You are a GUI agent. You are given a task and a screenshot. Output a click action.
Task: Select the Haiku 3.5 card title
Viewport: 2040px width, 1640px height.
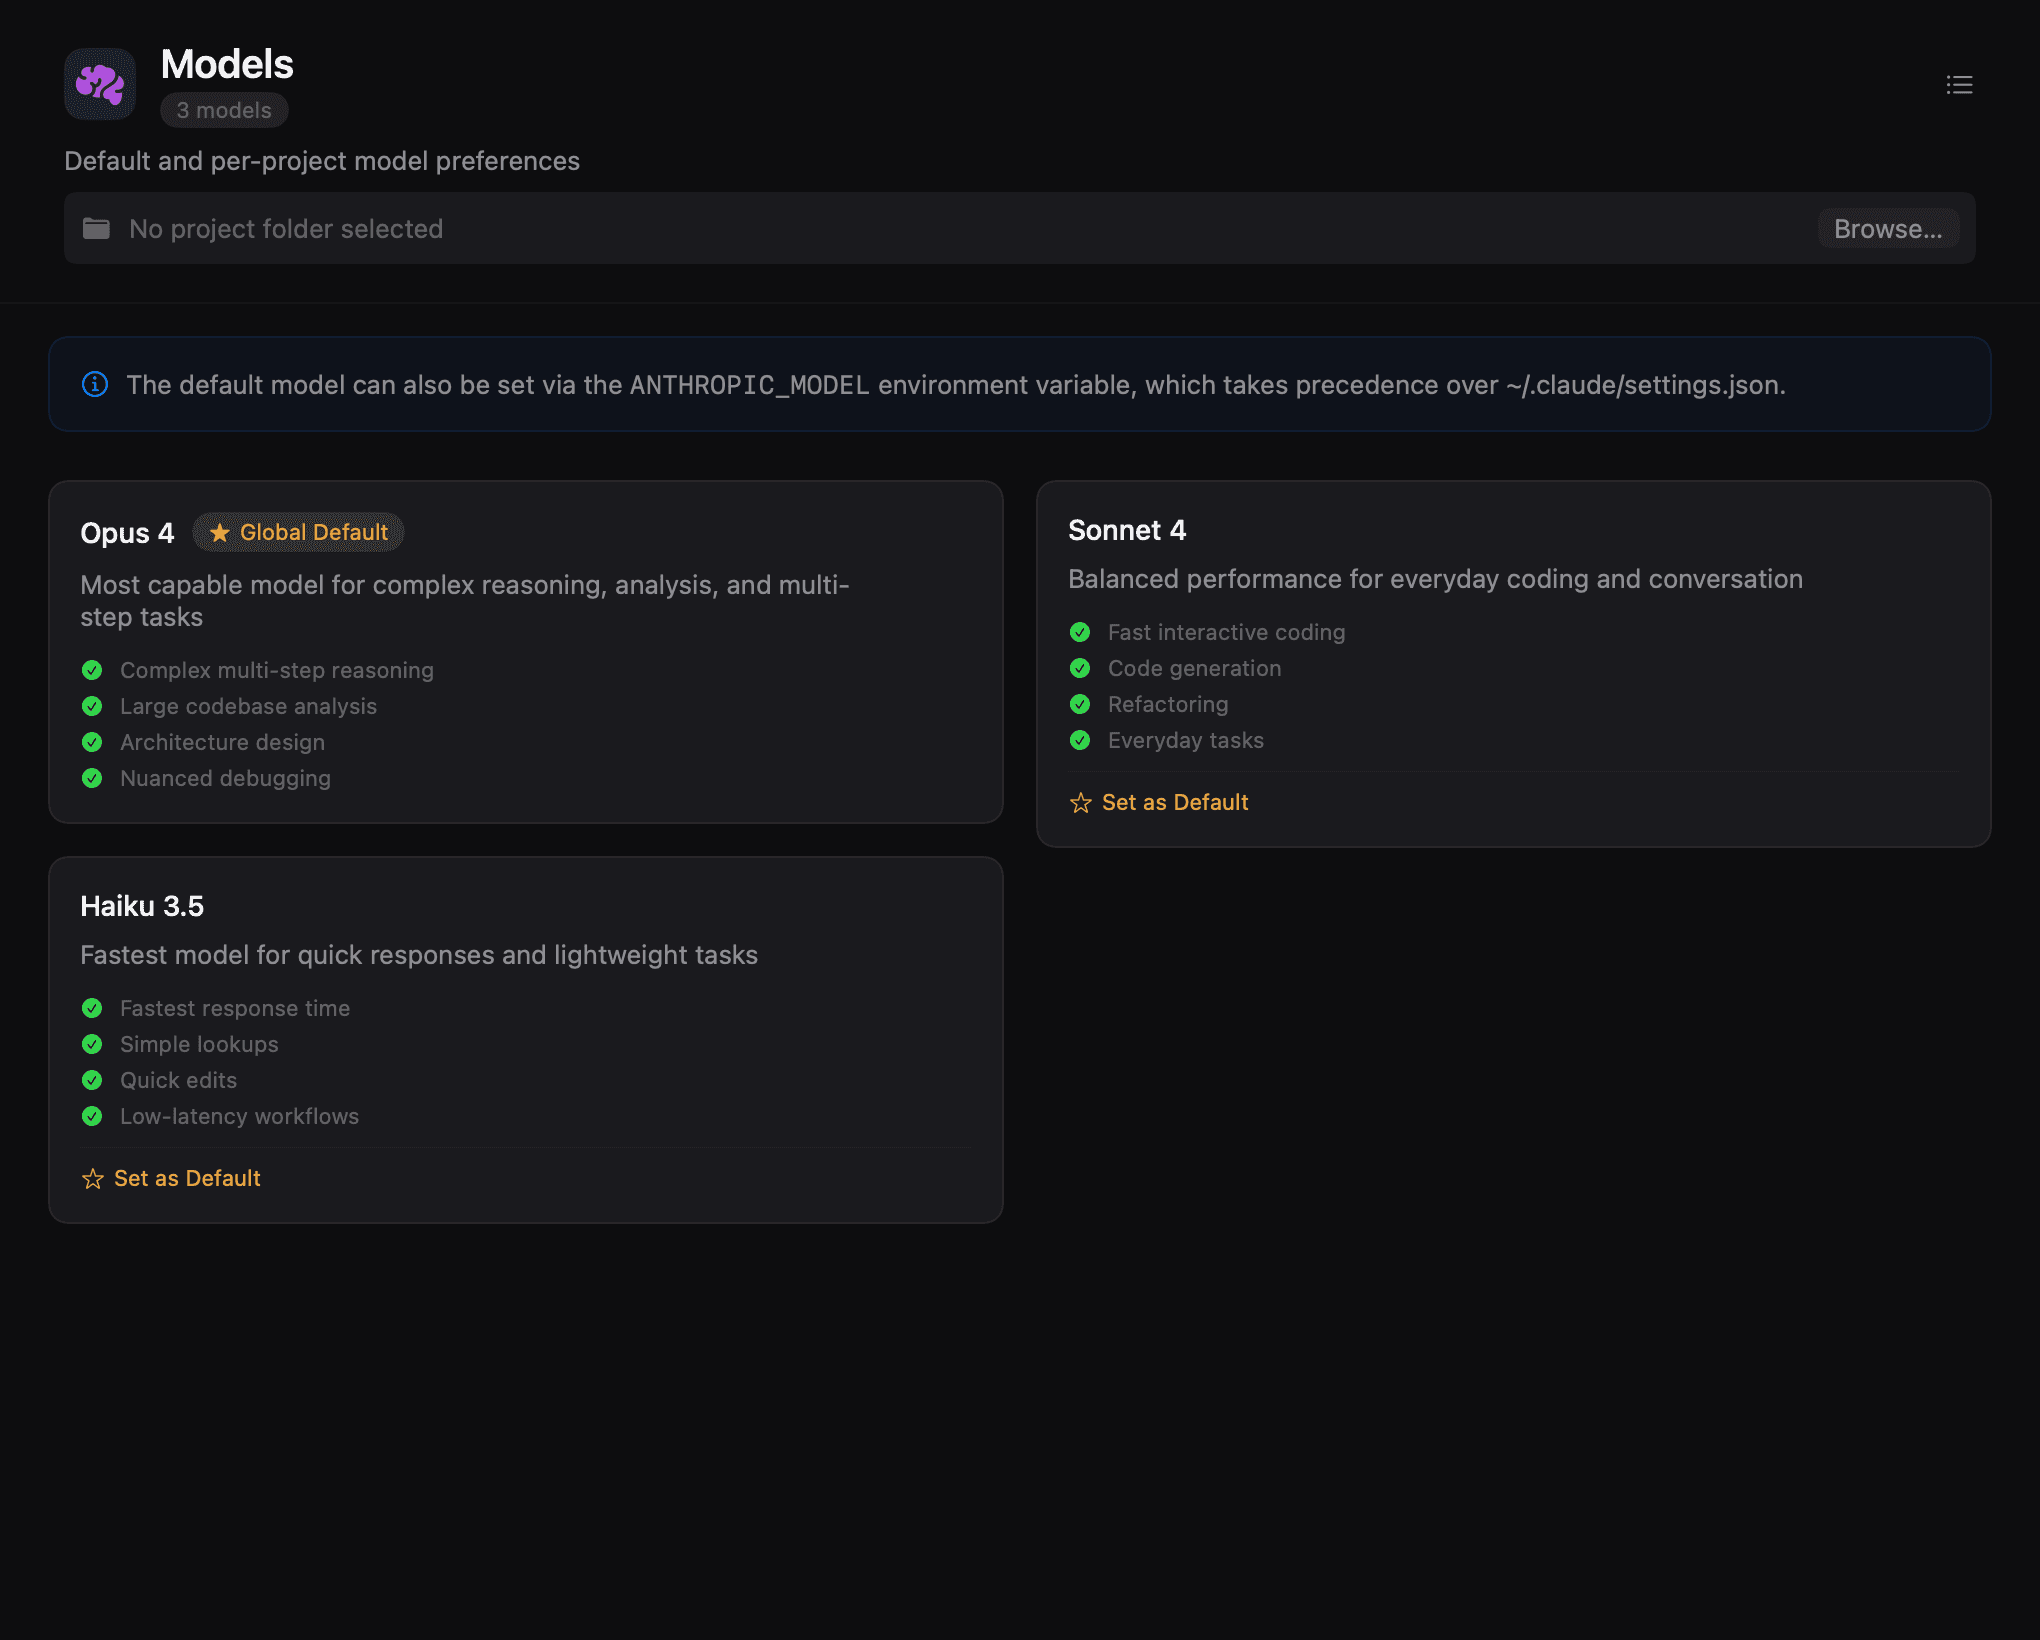click(x=142, y=906)
